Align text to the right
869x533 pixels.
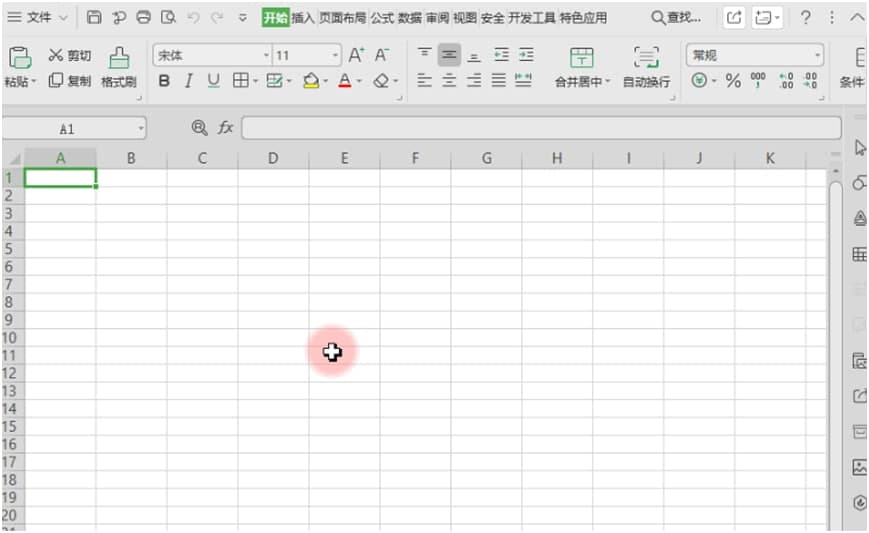(x=474, y=81)
